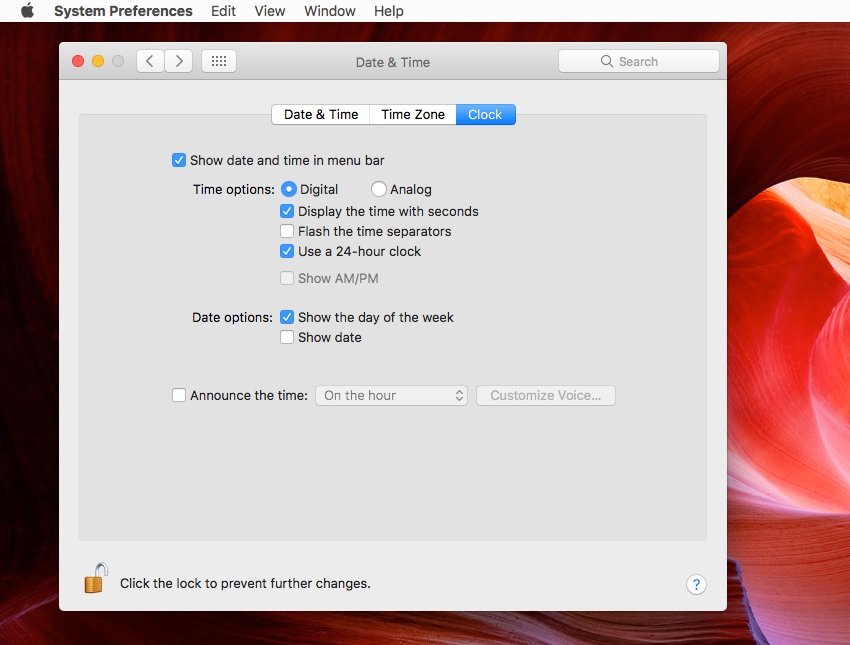Click the open padlock icon
Screen dimensions: 850x645
click(95, 579)
